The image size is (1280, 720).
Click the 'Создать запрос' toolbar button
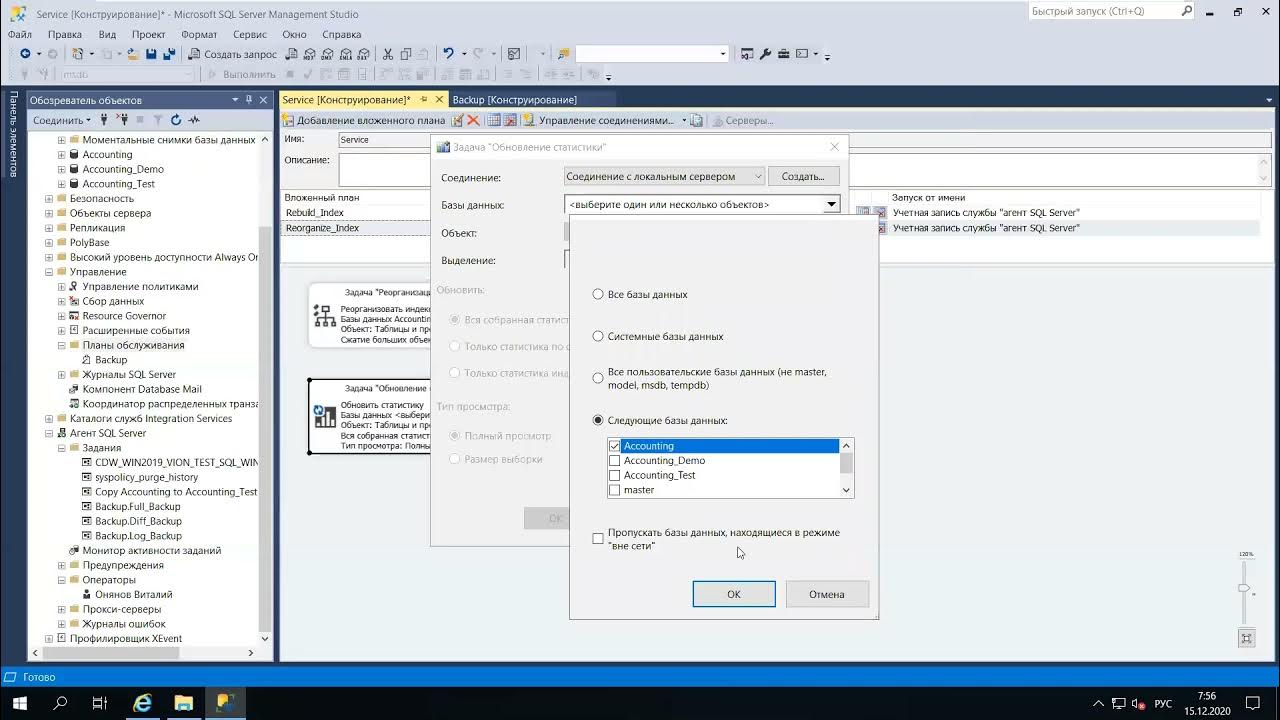[232, 54]
